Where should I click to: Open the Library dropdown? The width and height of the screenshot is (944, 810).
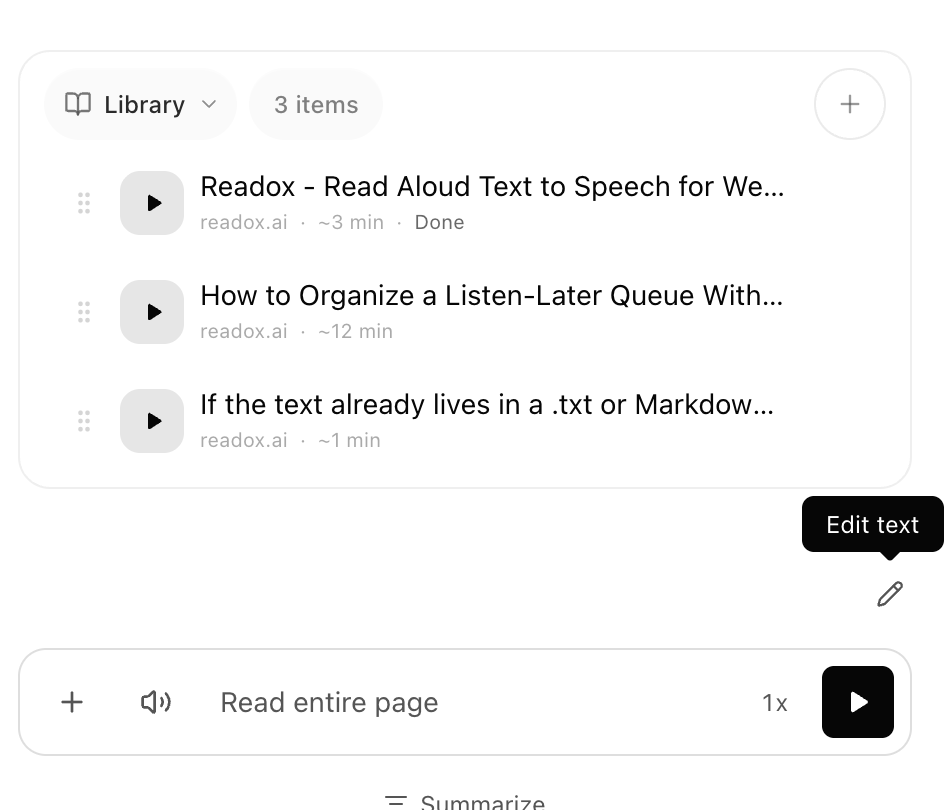(x=140, y=104)
